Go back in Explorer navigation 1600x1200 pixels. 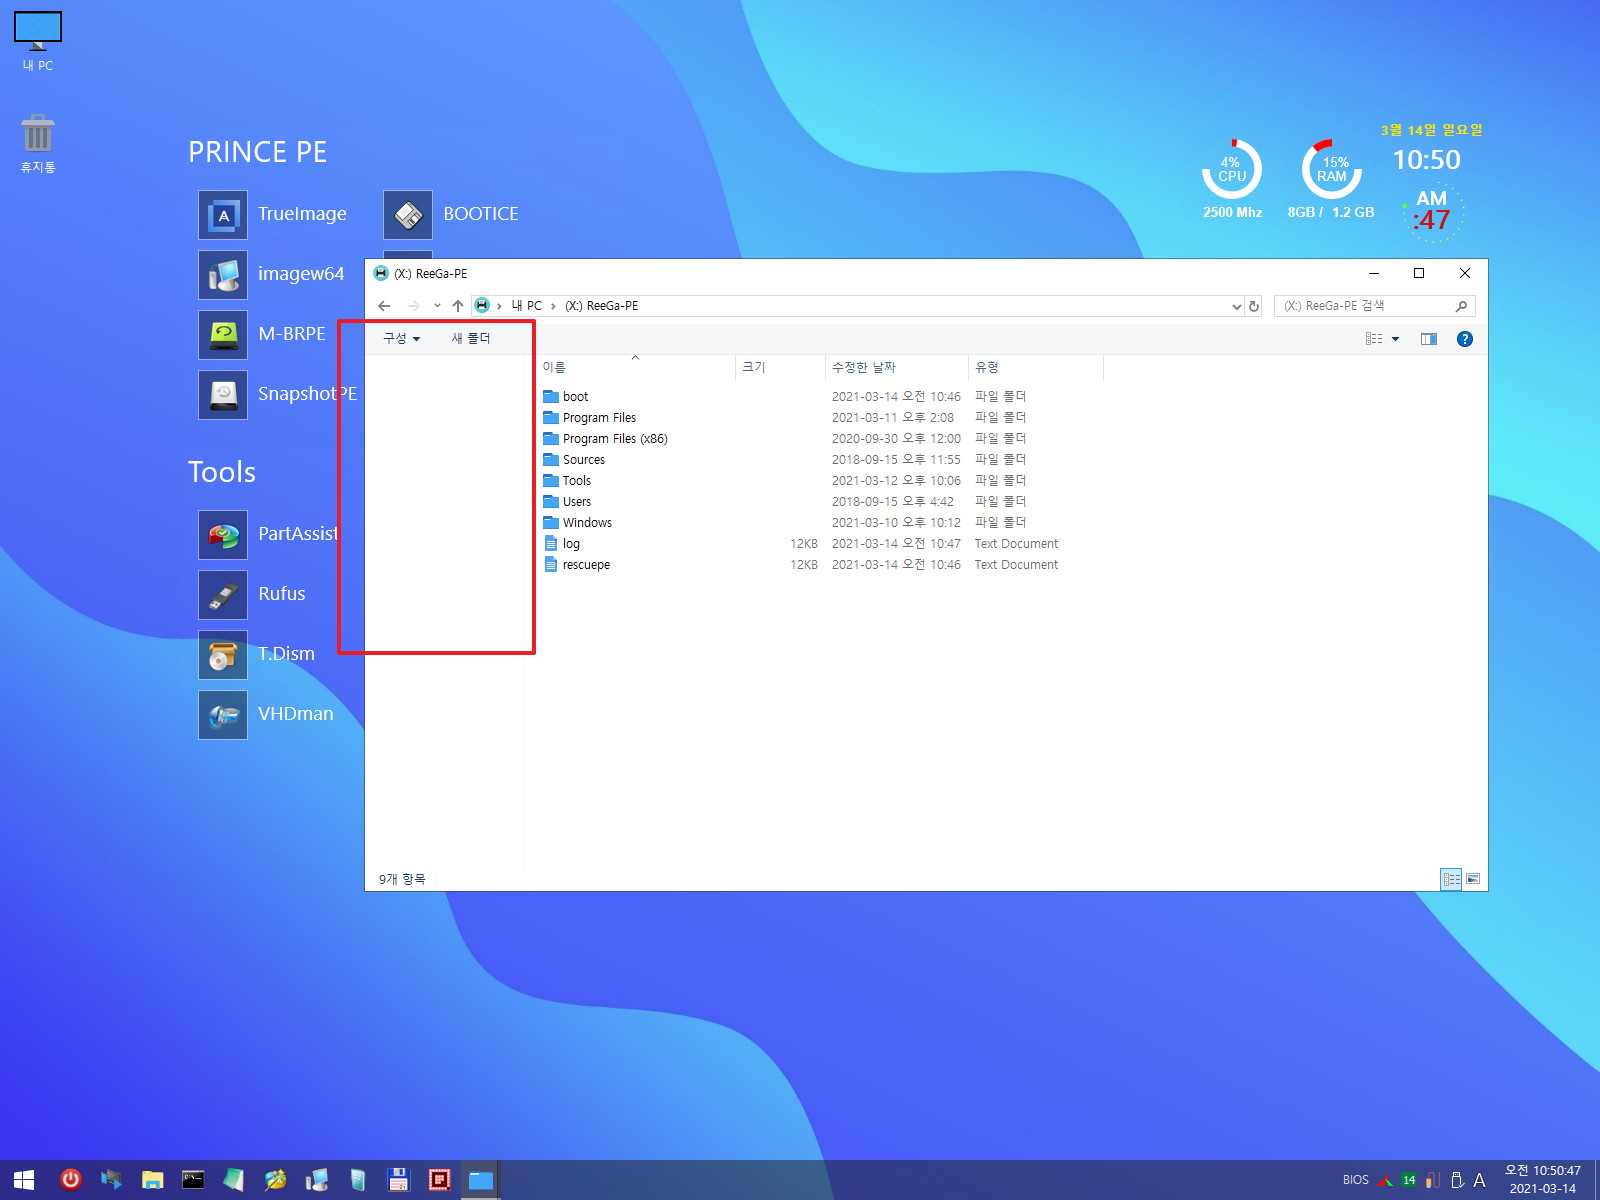click(384, 306)
